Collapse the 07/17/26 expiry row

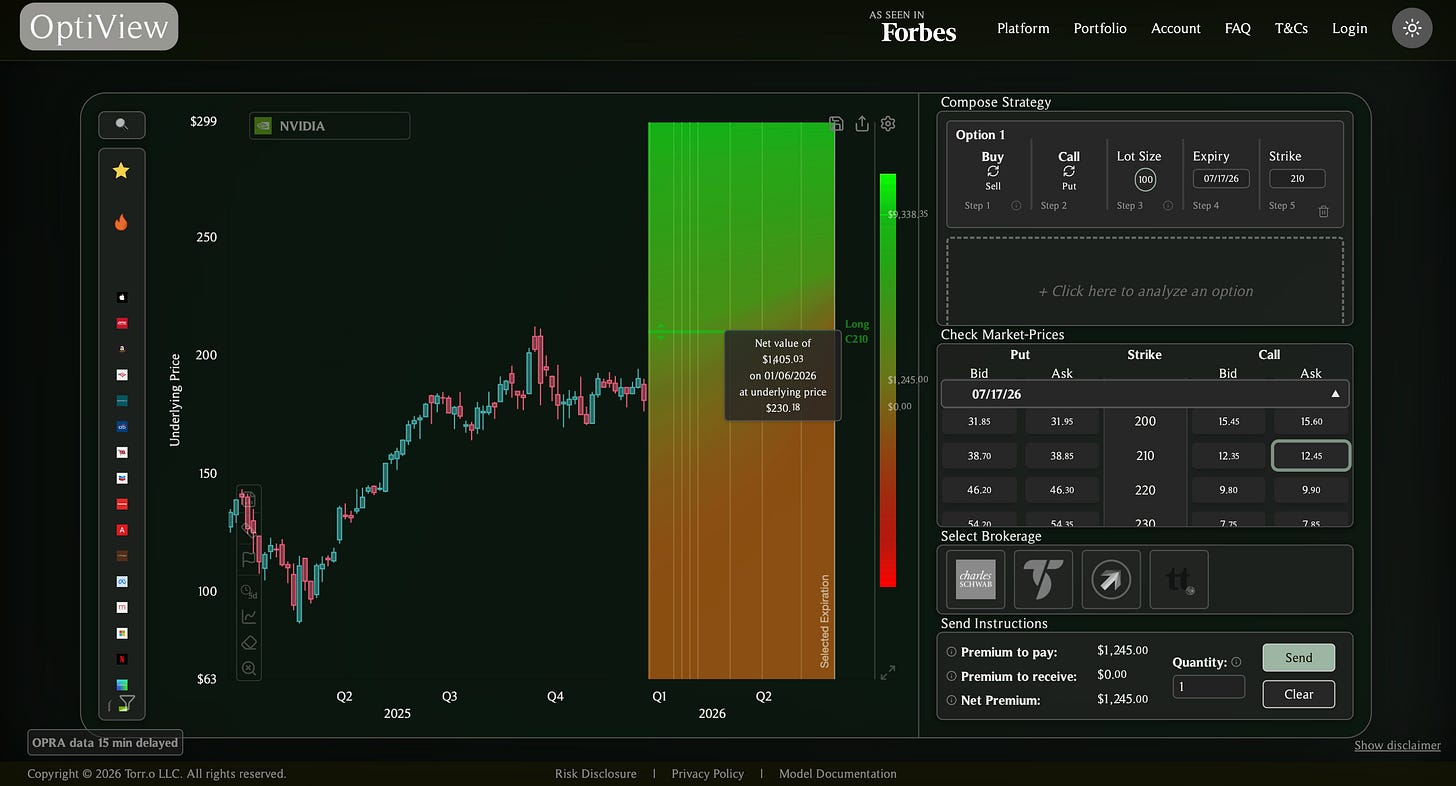1145,394
